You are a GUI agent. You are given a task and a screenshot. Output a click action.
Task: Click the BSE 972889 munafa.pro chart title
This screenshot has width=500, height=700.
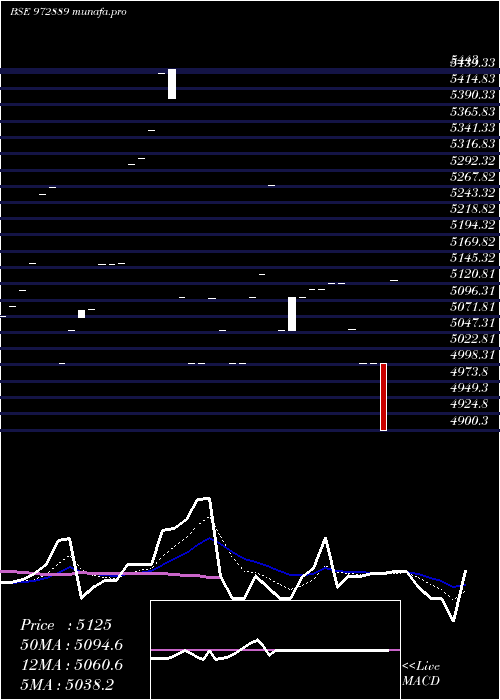(68, 12)
